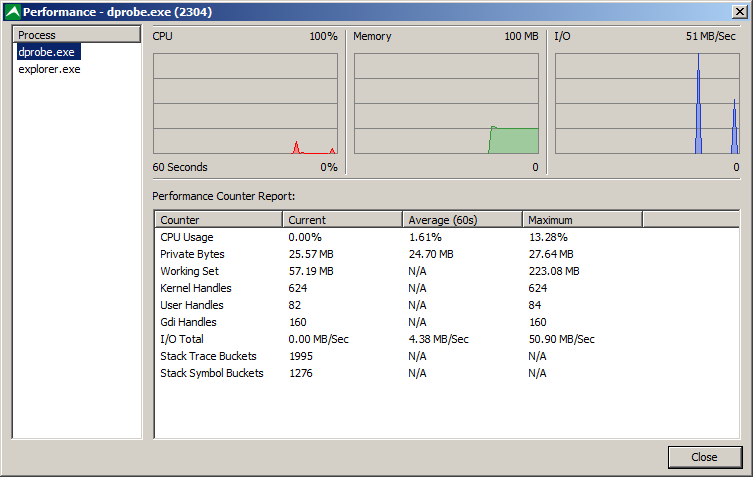Sort by the Current column header

342,220
